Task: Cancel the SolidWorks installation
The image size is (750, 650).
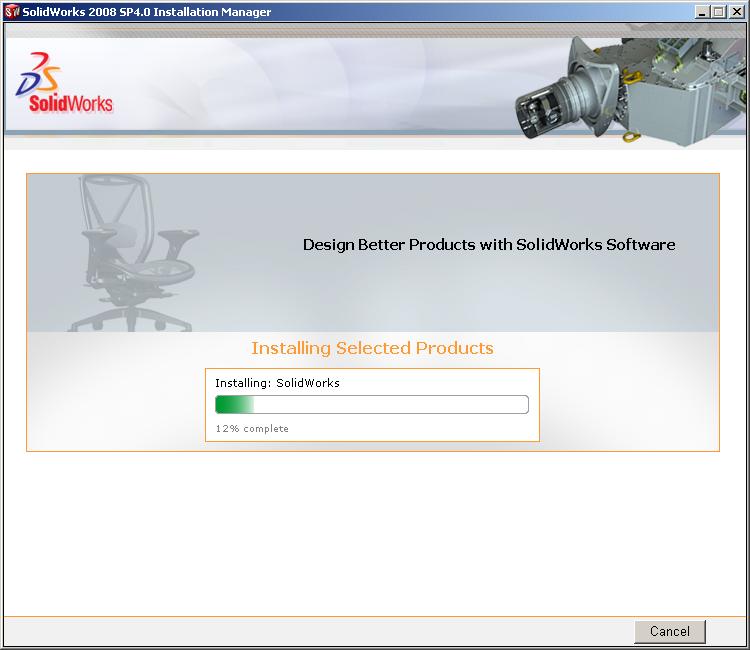Action: pyautogui.click(x=670, y=631)
